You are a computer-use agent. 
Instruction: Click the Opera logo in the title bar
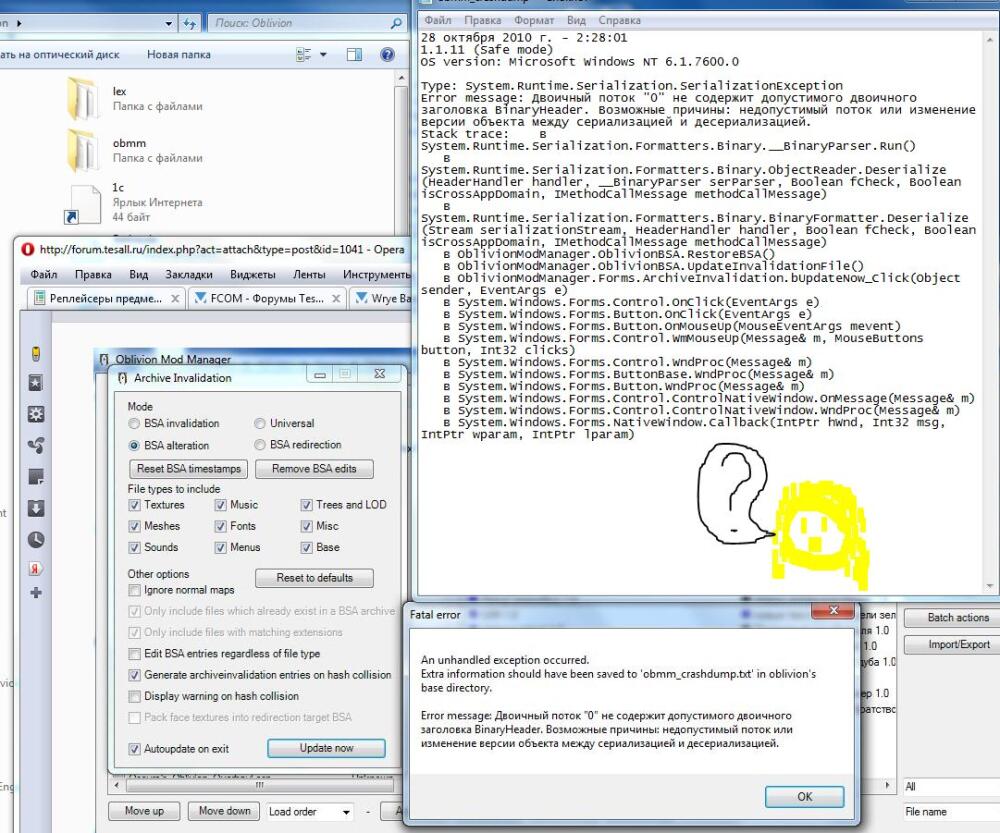(x=27, y=249)
